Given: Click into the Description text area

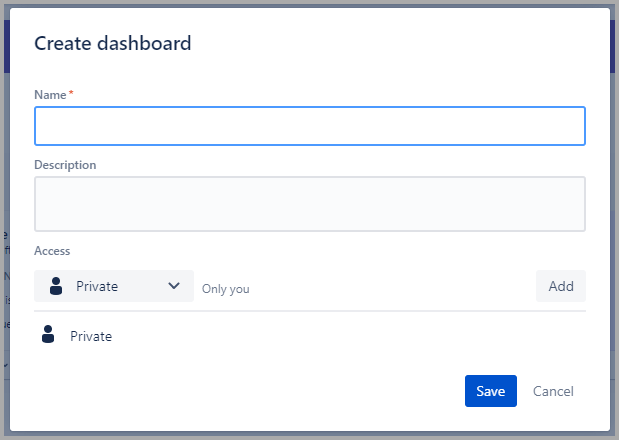Looking at the screenshot, I should tap(309, 204).
